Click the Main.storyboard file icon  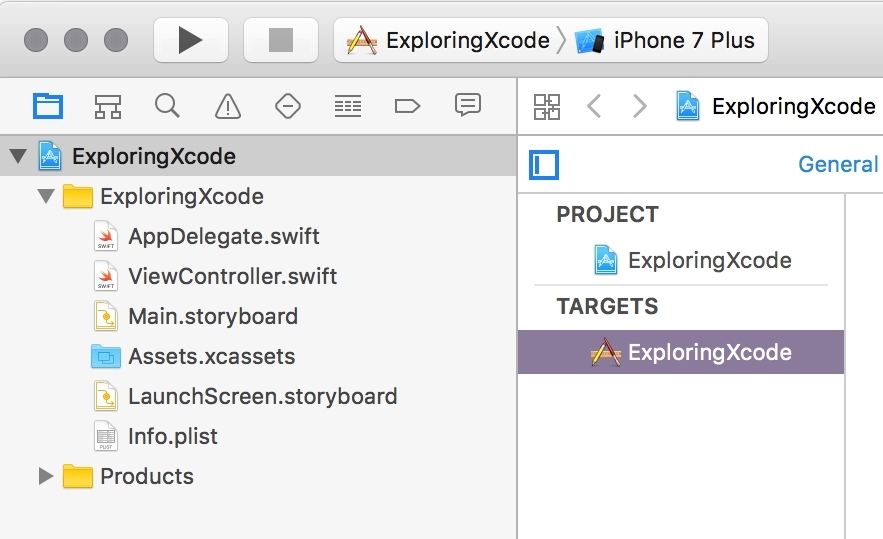tap(106, 317)
